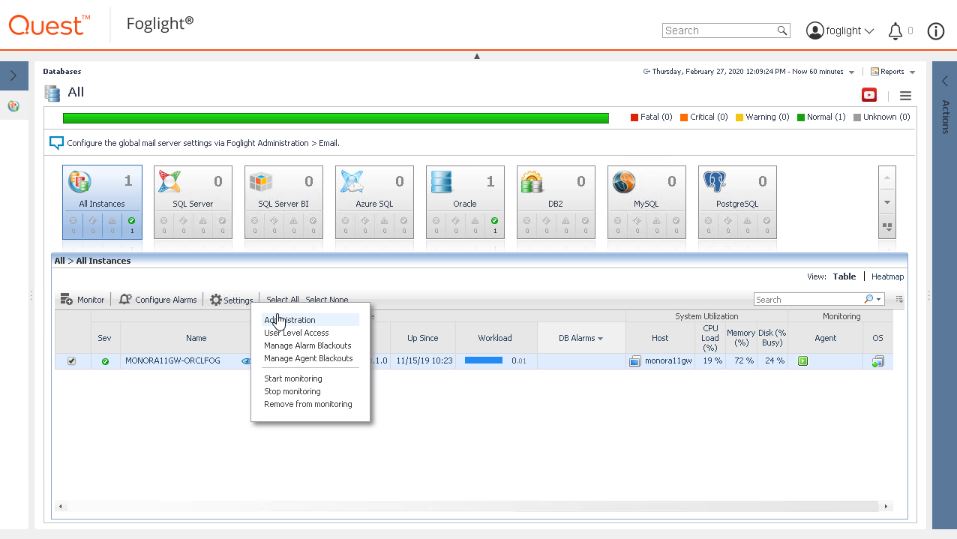Select the SQL Server BI tile

click(283, 201)
